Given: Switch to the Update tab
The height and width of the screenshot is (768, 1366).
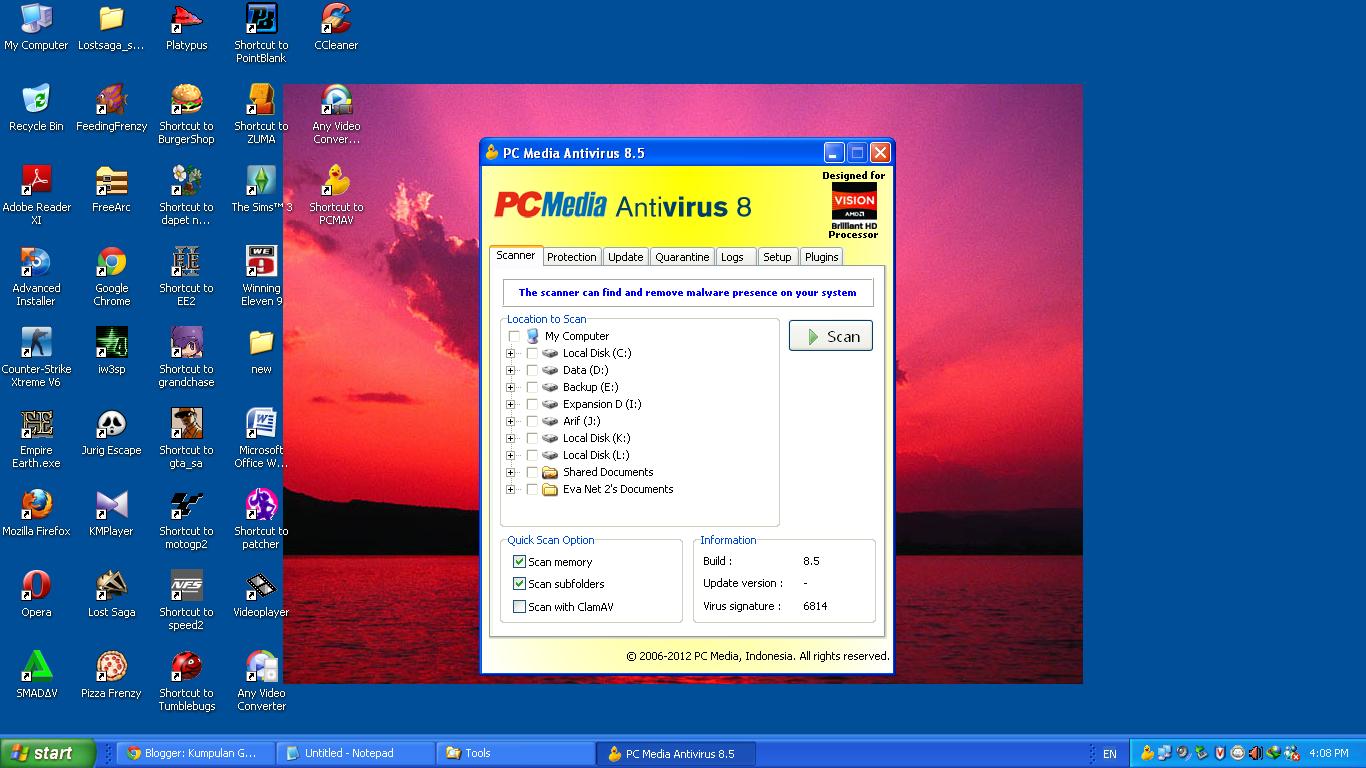Looking at the screenshot, I should click(626, 257).
